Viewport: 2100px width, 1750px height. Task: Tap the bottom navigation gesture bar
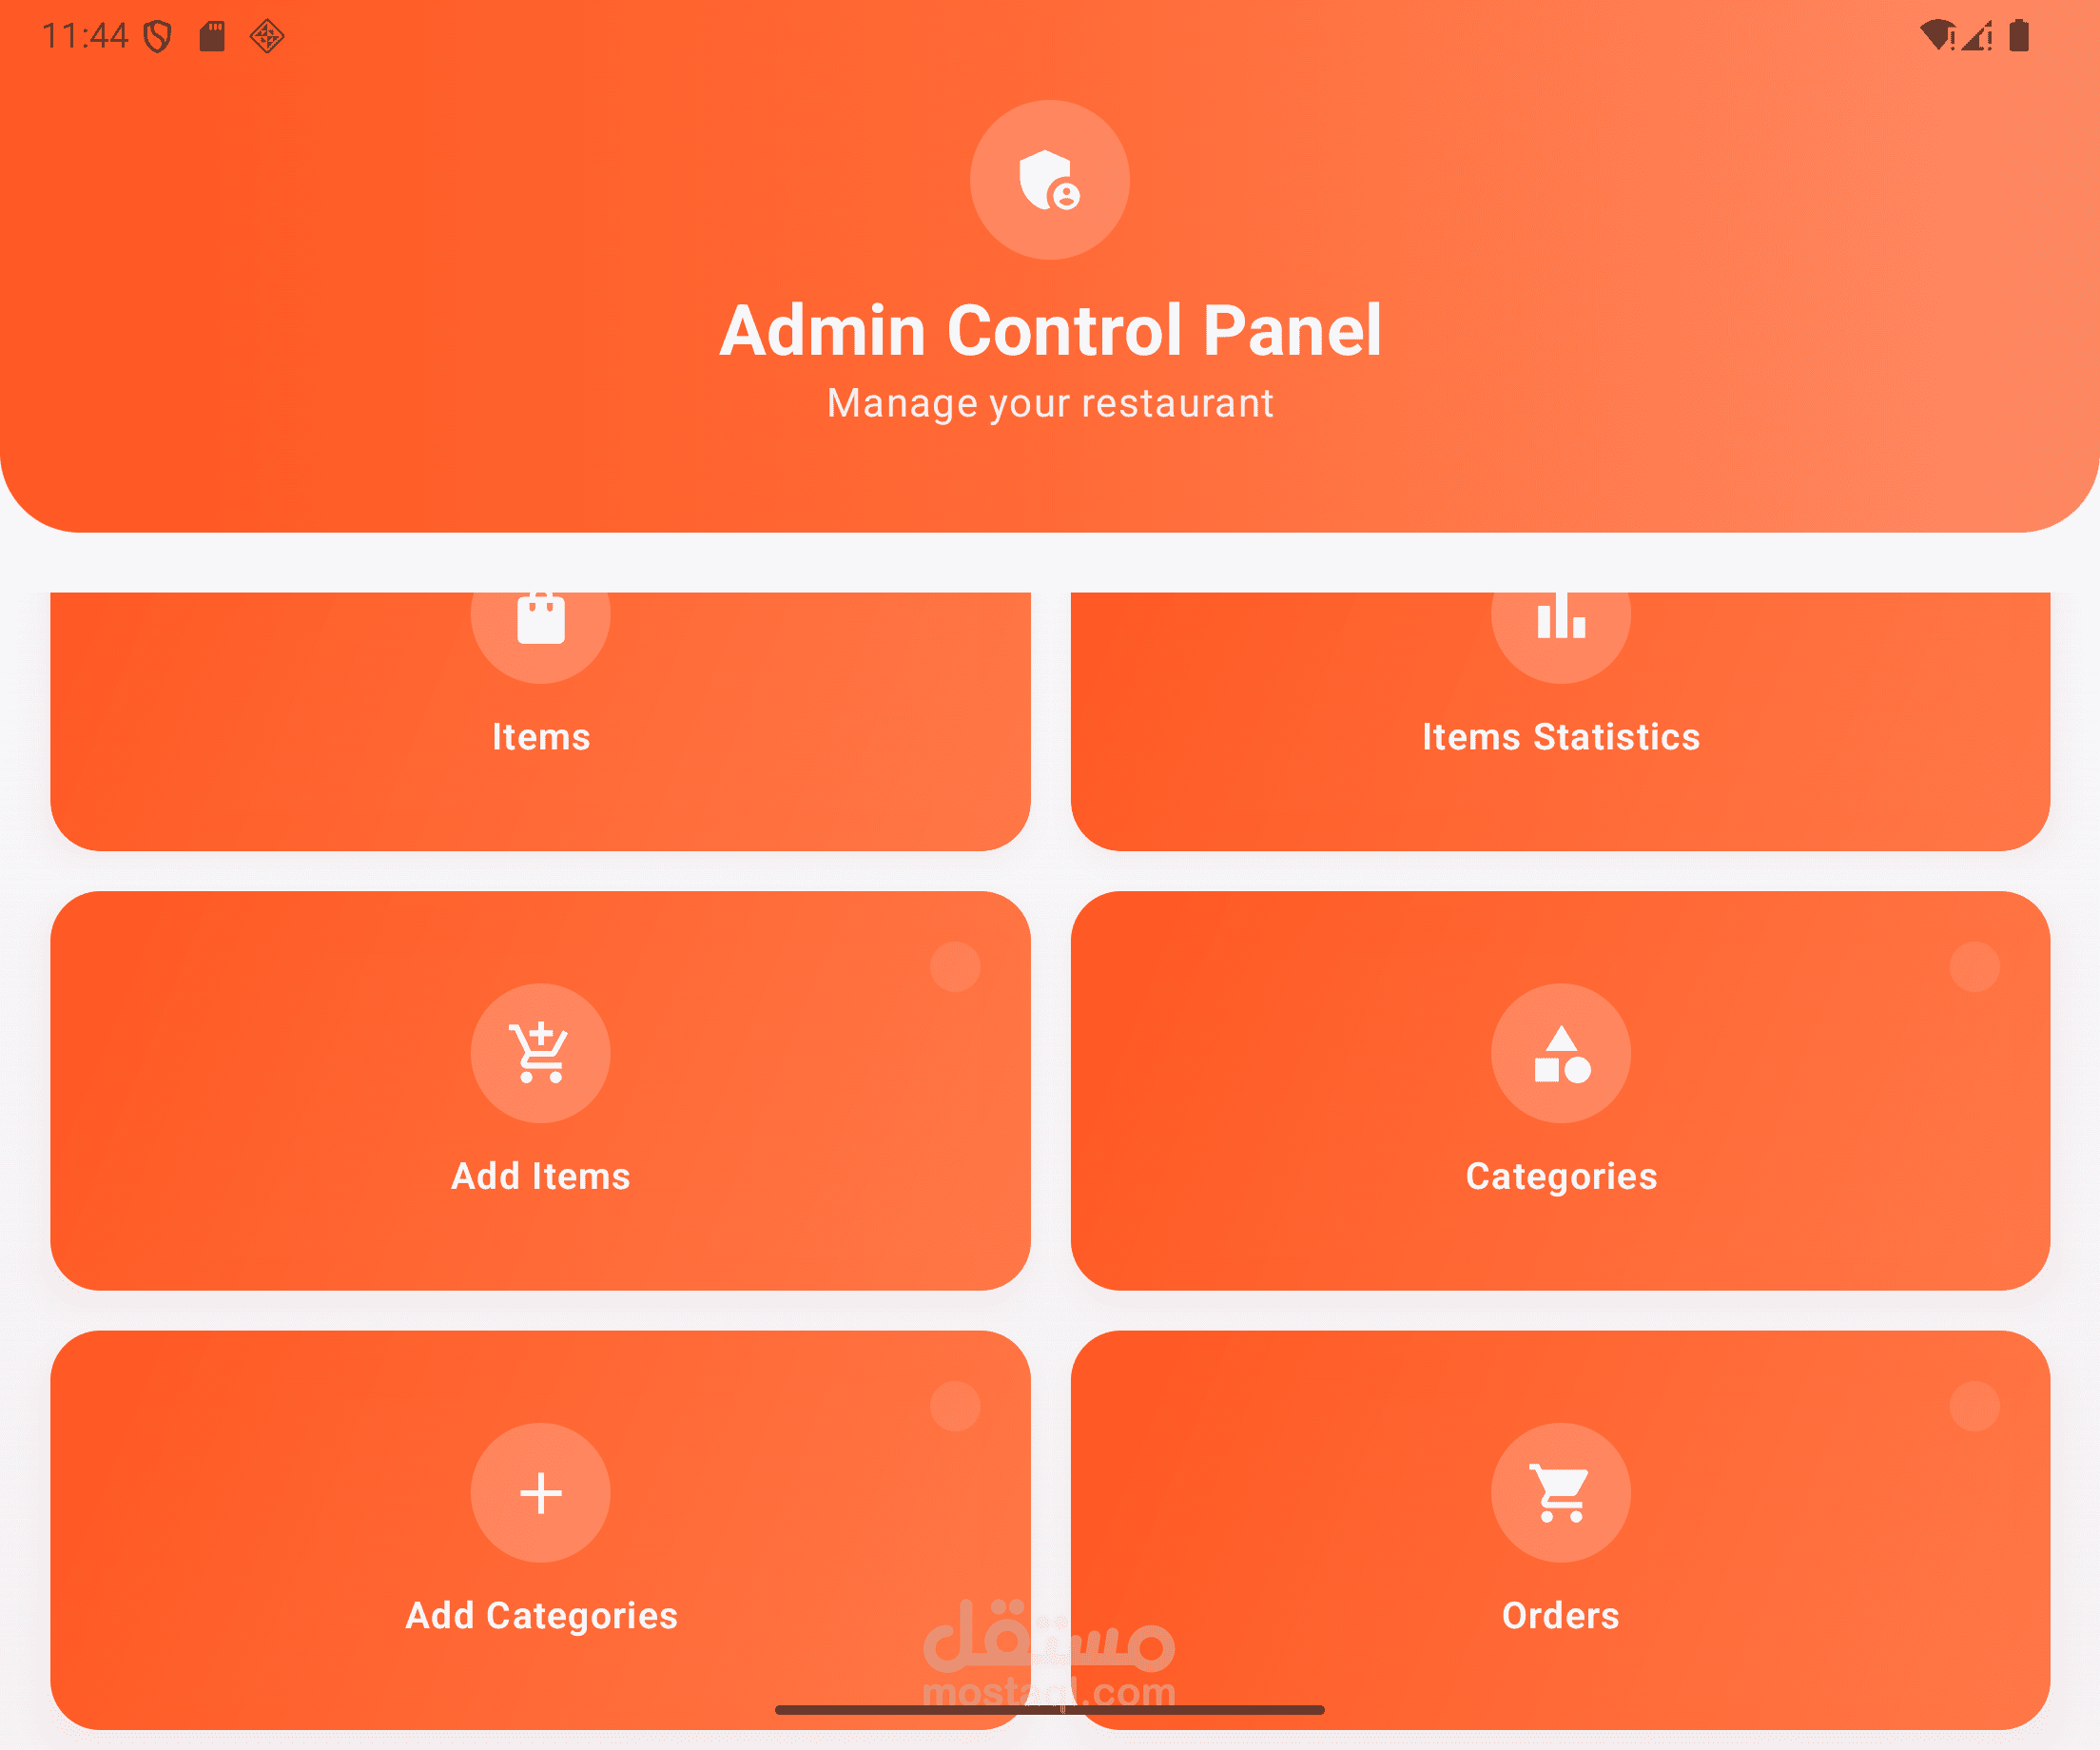coord(1050,1710)
